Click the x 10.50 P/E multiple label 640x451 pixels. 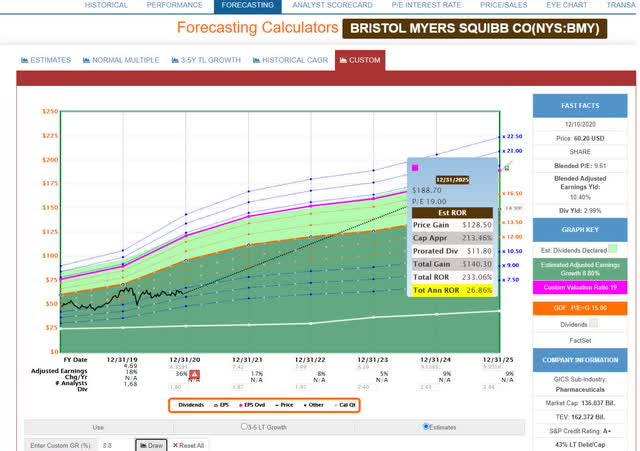click(512, 251)
